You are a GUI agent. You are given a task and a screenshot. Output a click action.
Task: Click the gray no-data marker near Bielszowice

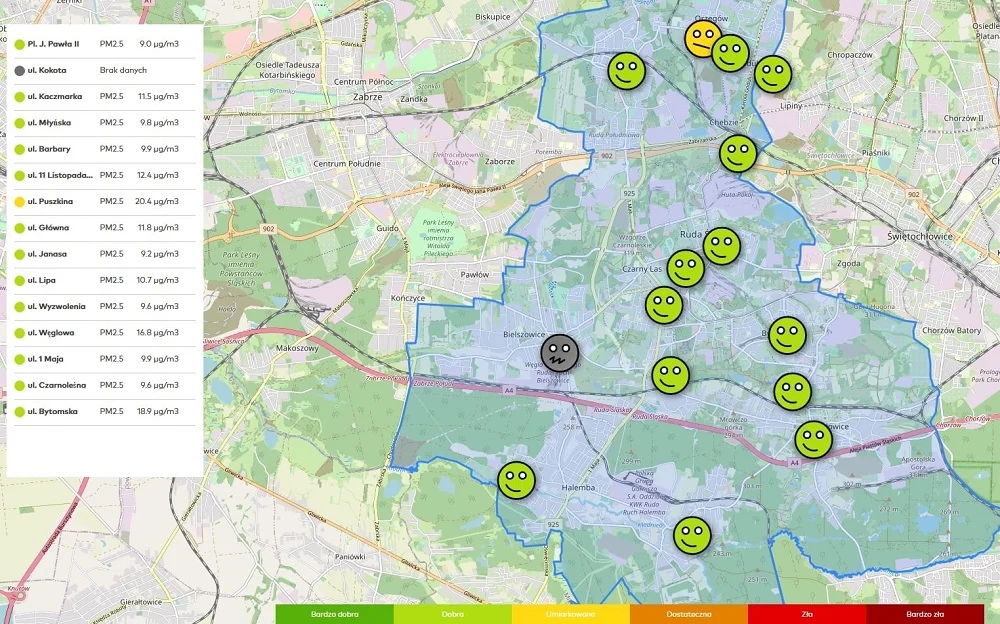click(x=560, y=351)
